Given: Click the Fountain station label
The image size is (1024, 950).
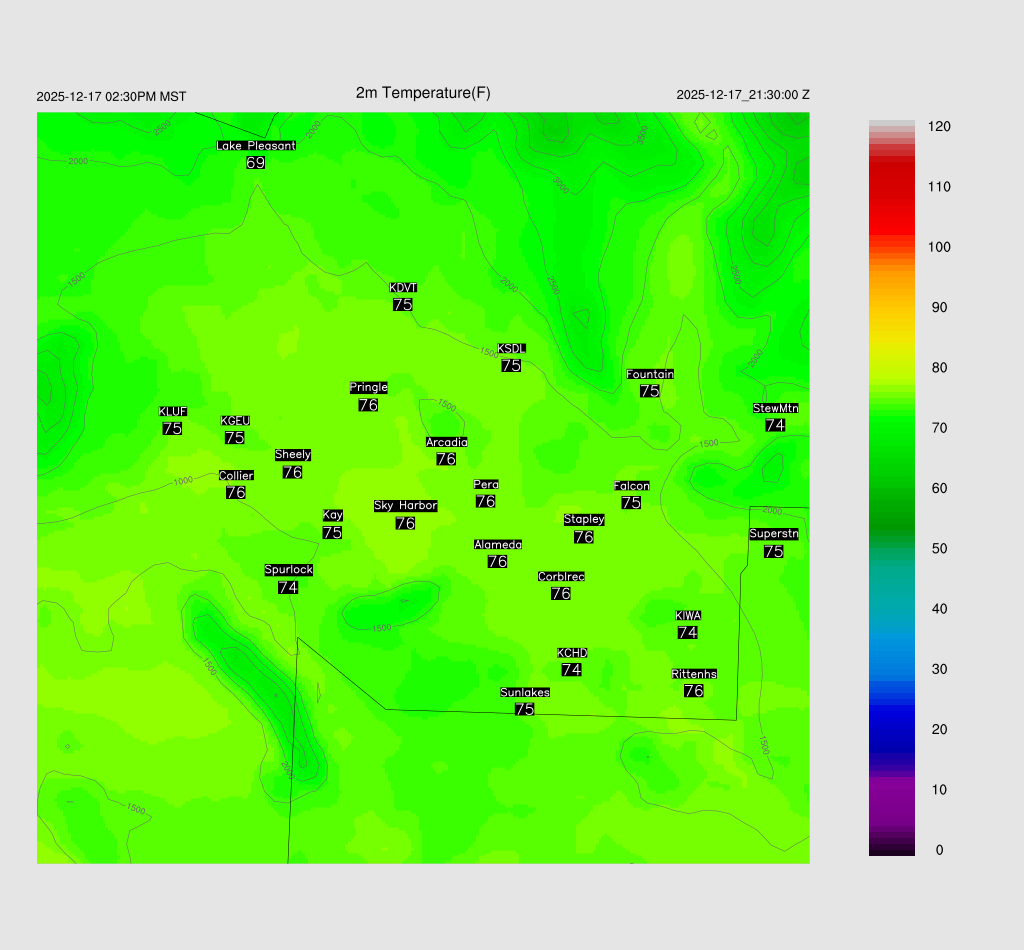Looking at the screenshot, I should (x=650, y=374).
